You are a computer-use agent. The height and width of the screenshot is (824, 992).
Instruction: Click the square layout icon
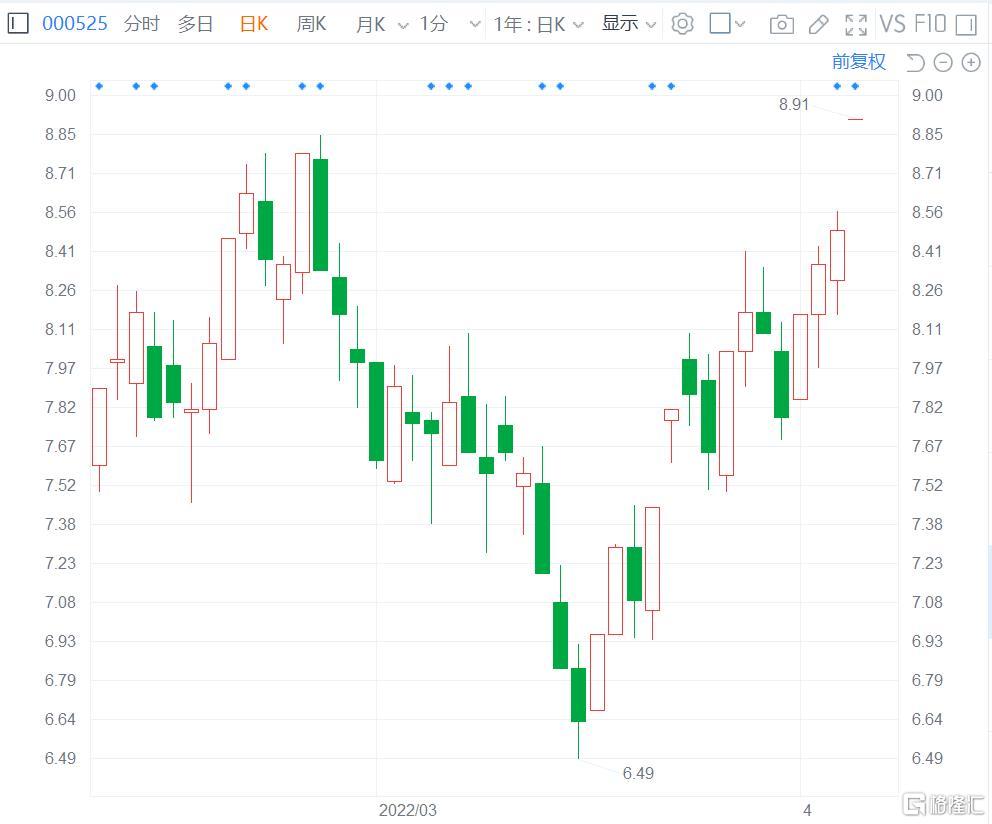(720, 23)
